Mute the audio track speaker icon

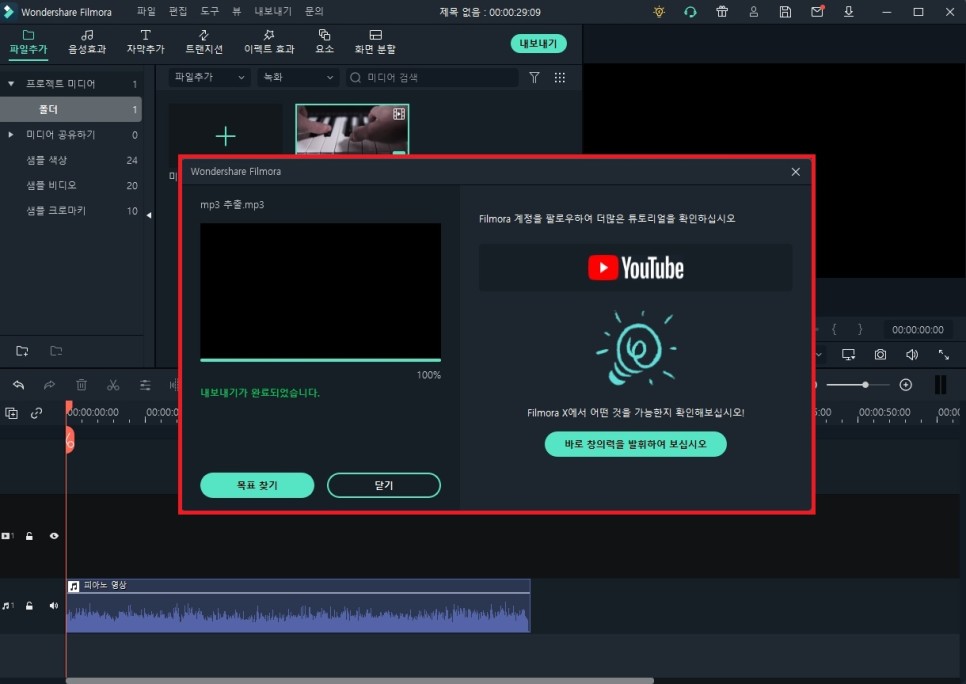coord(54,606)
